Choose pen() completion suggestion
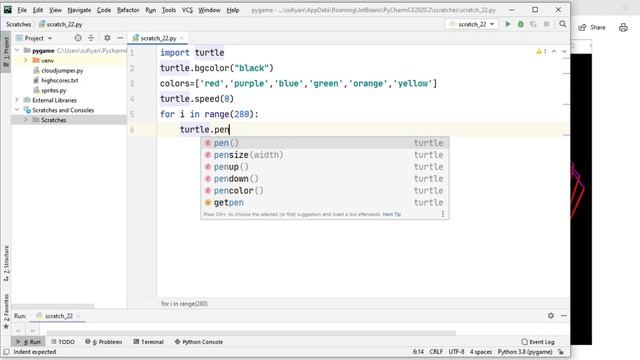 point(325,143)
